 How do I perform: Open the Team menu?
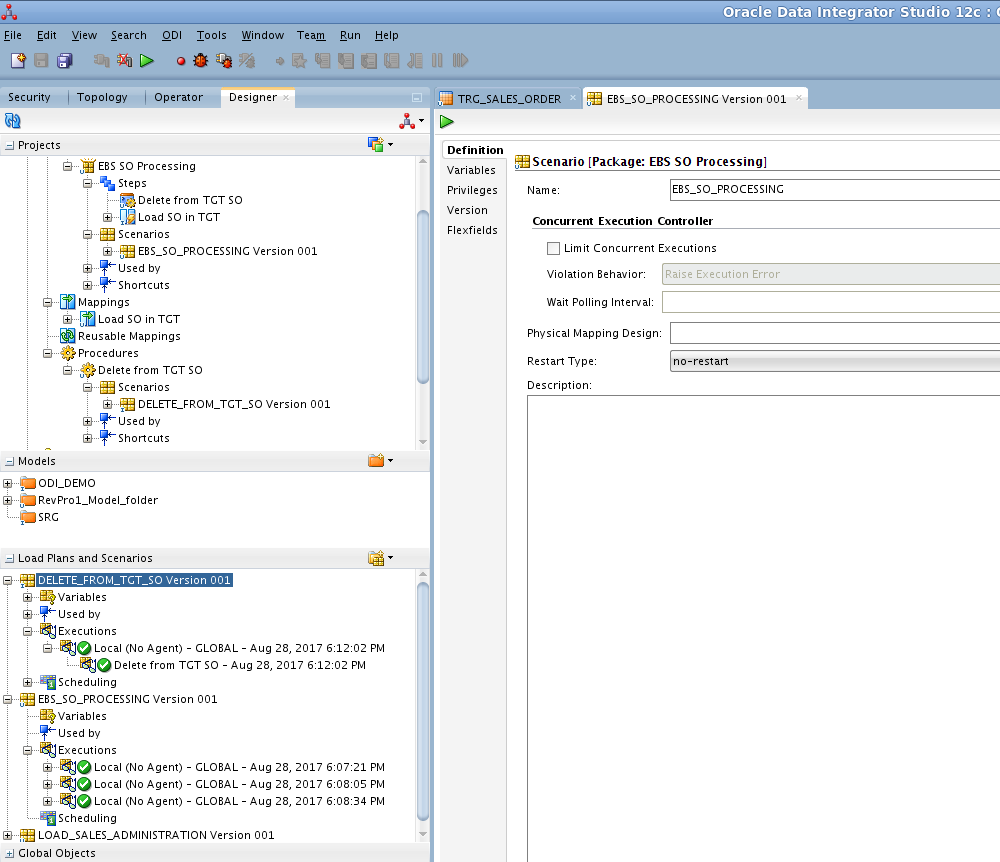pos(311,36)
